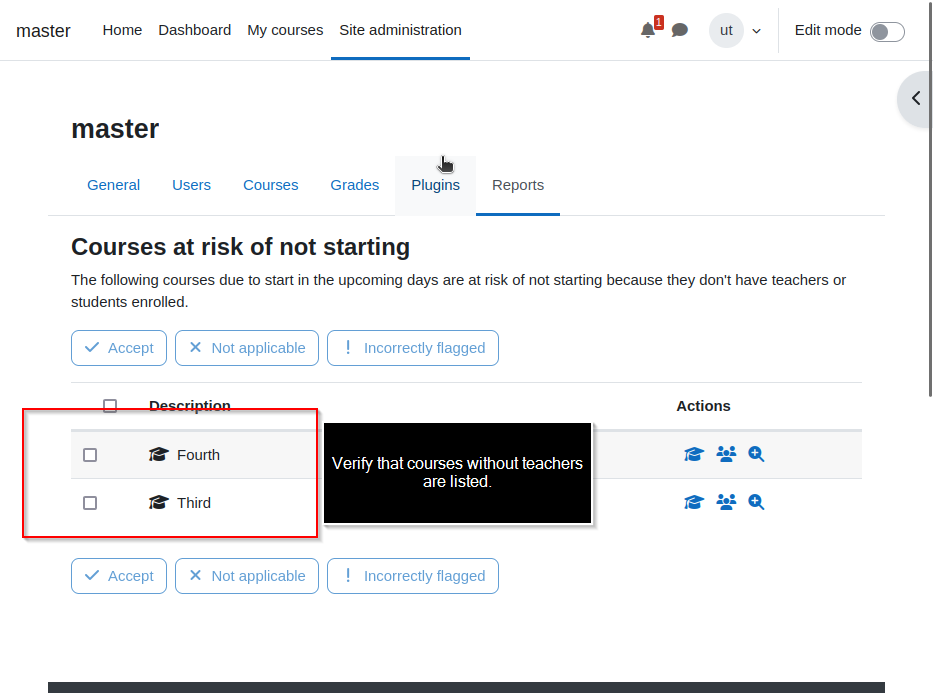
Task: Click the page vertical scrollbar
Action: click(931, 199)
